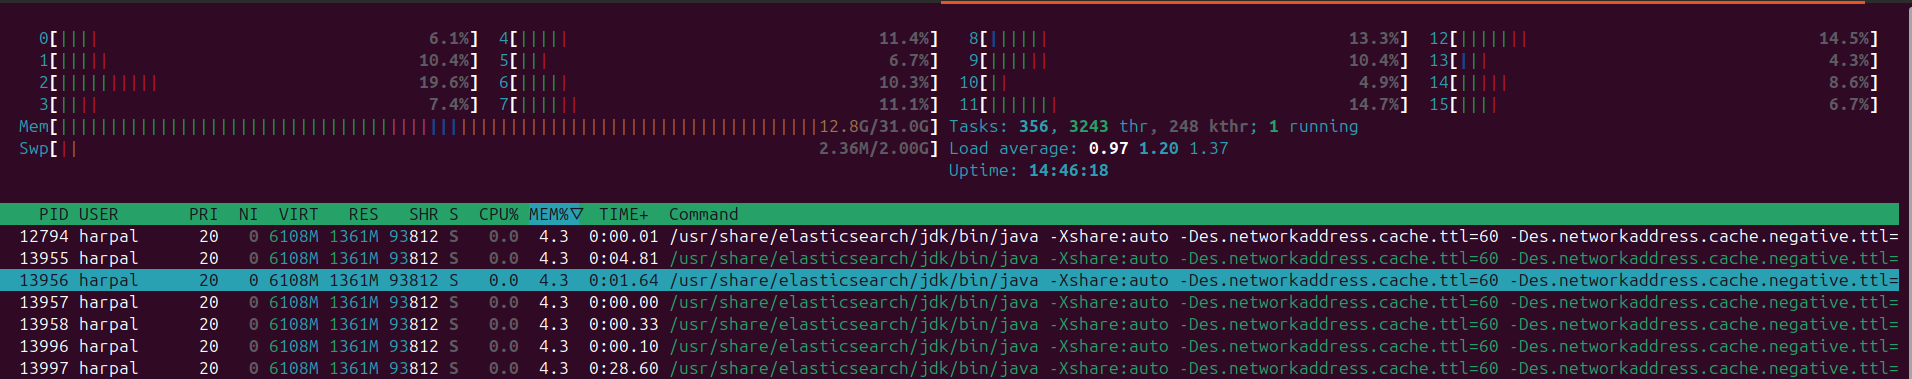This screenshot has height=379, width=1912.
Task: Click the highlighted process row PID 13956
Action: [x=949, y=280]
